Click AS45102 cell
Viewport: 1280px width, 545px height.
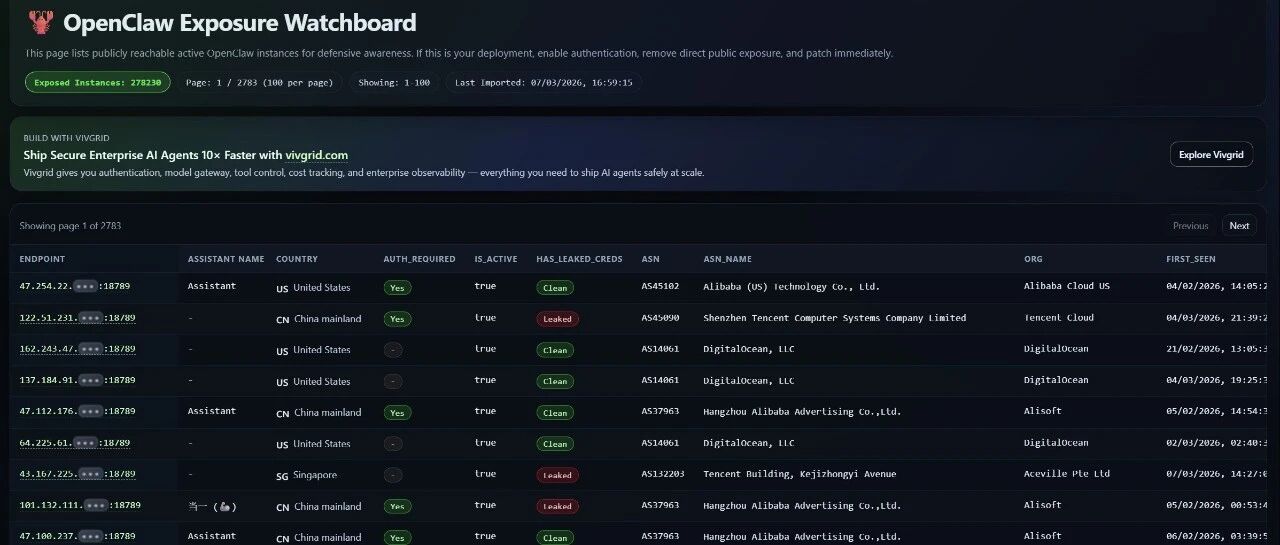[660, 286]
